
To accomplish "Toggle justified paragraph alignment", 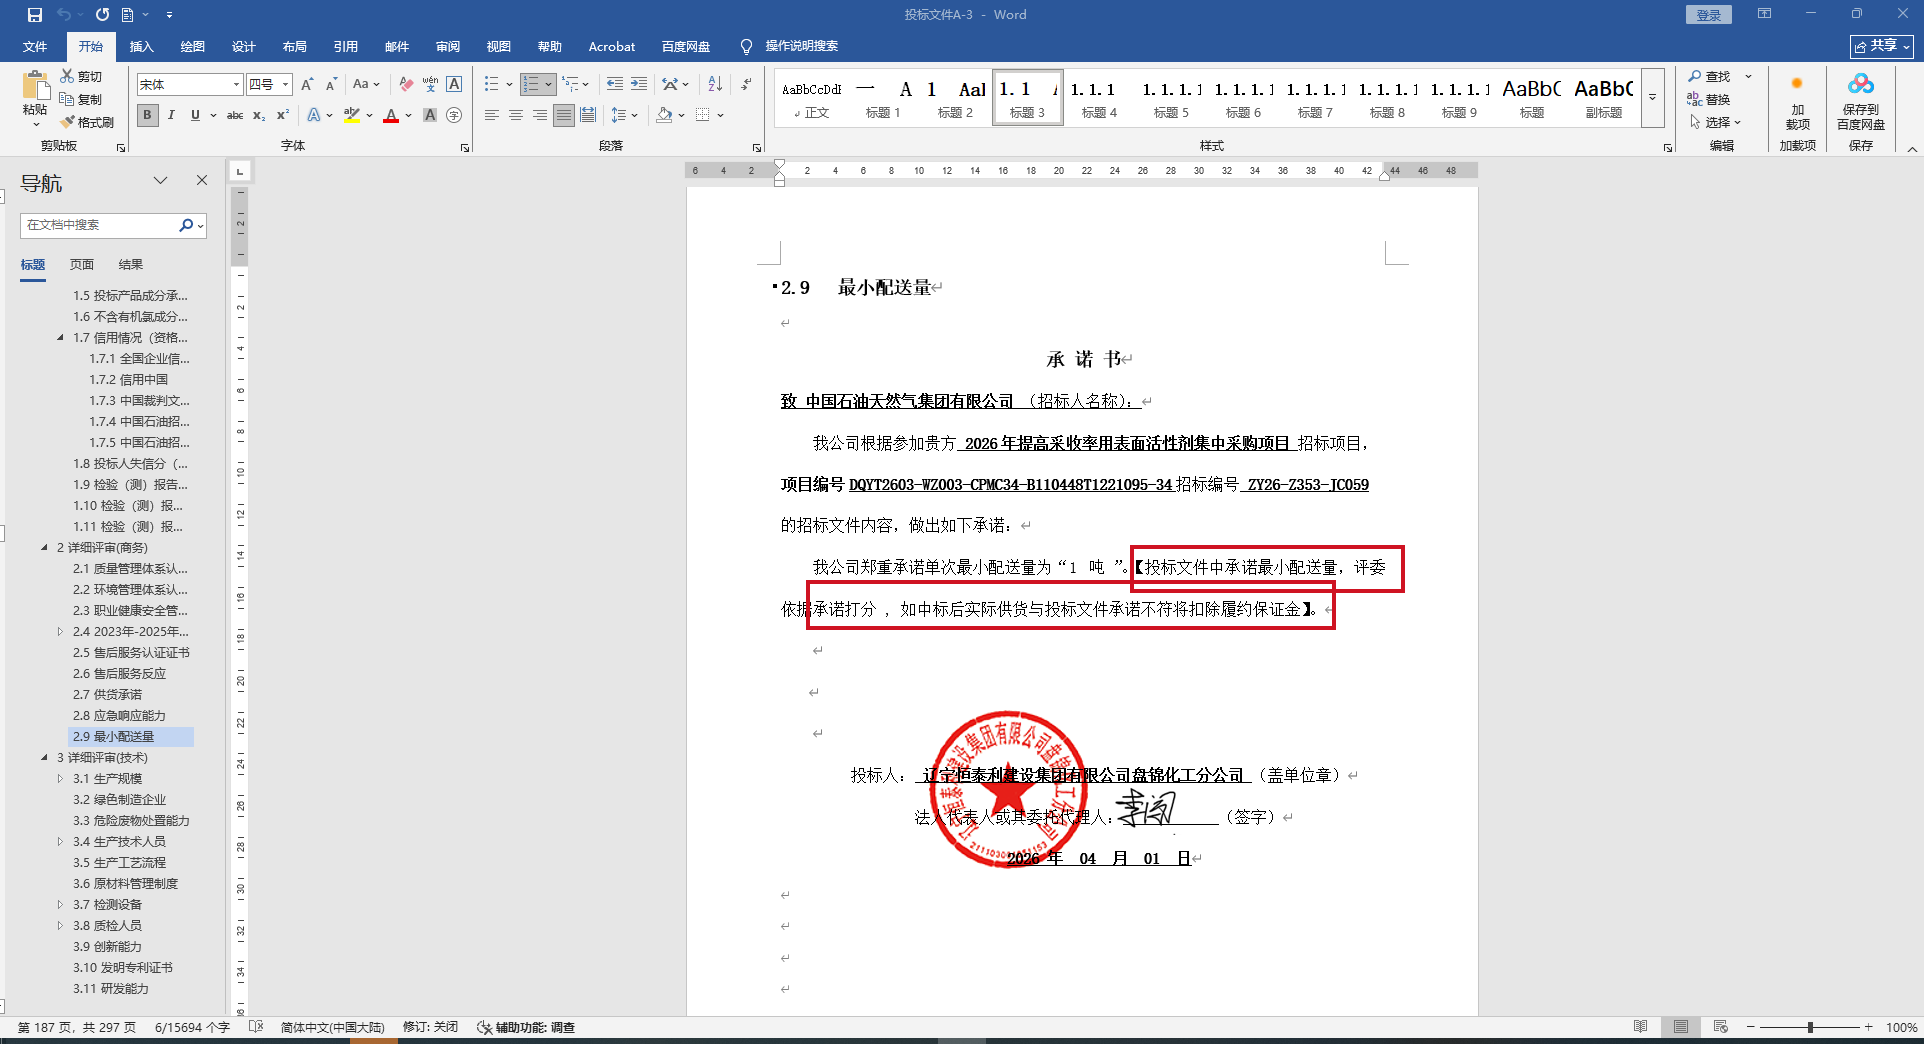I will [x=564, y=115].
